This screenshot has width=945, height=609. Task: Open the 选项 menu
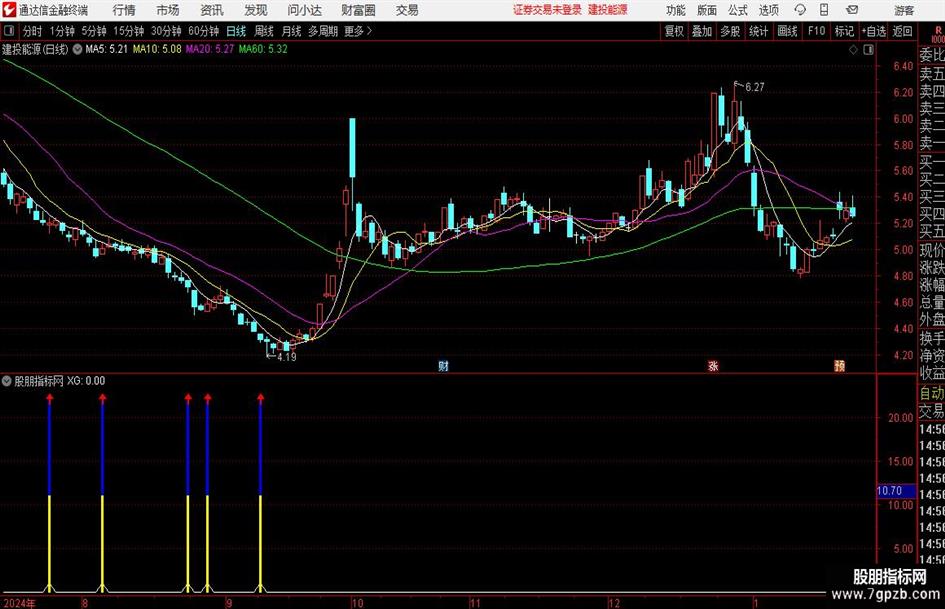(768, 10)
